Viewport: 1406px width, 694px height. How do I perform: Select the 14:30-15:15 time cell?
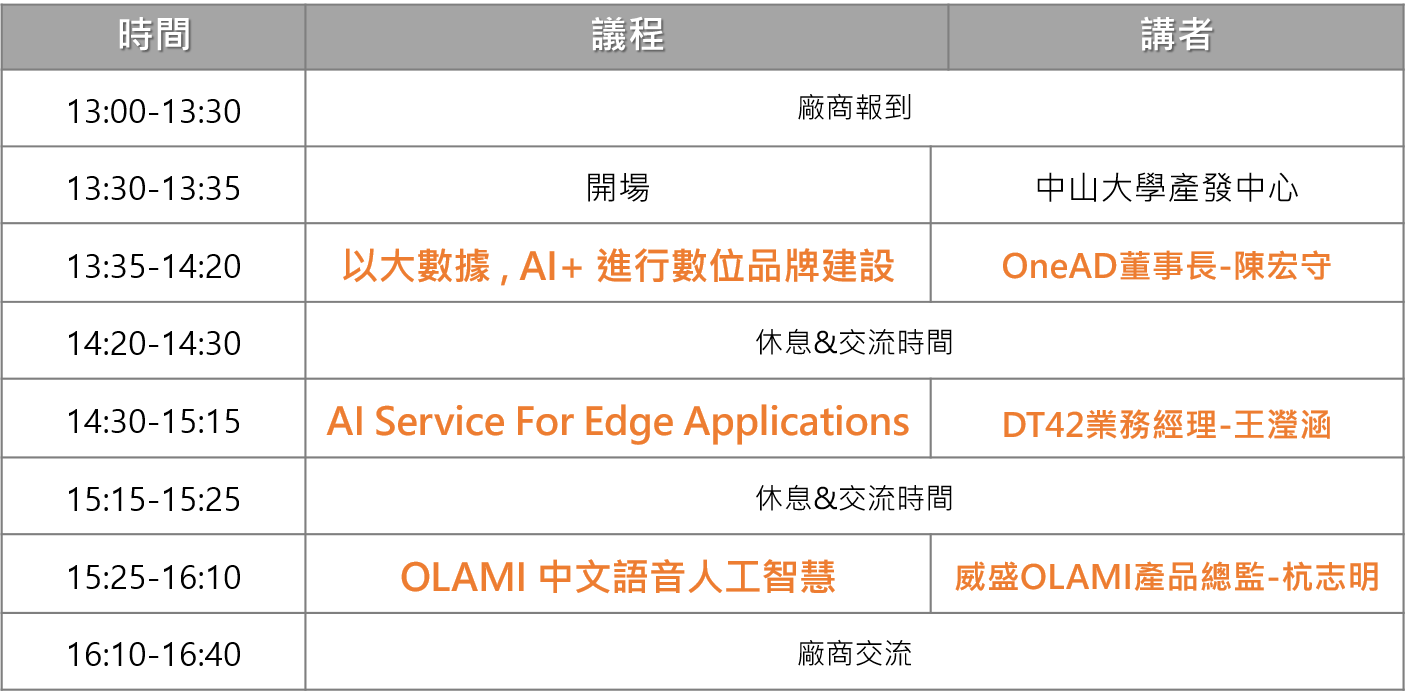tap(154, 421)
